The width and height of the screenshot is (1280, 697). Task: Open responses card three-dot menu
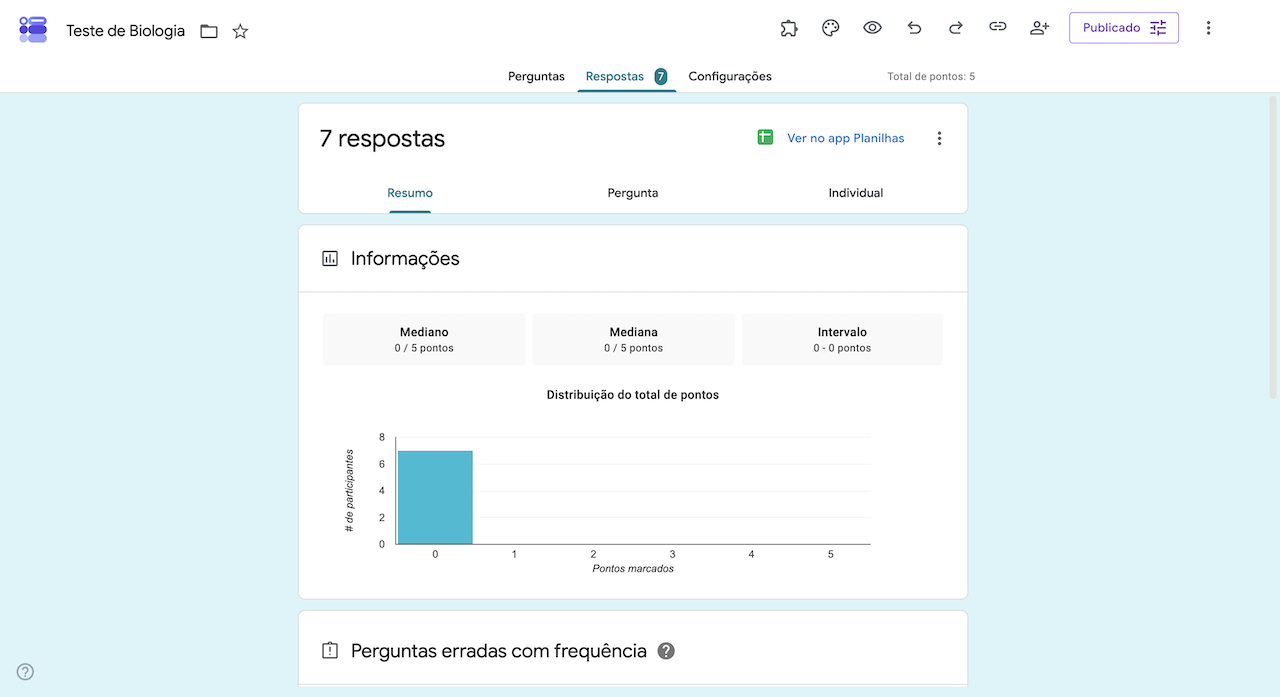939,139
